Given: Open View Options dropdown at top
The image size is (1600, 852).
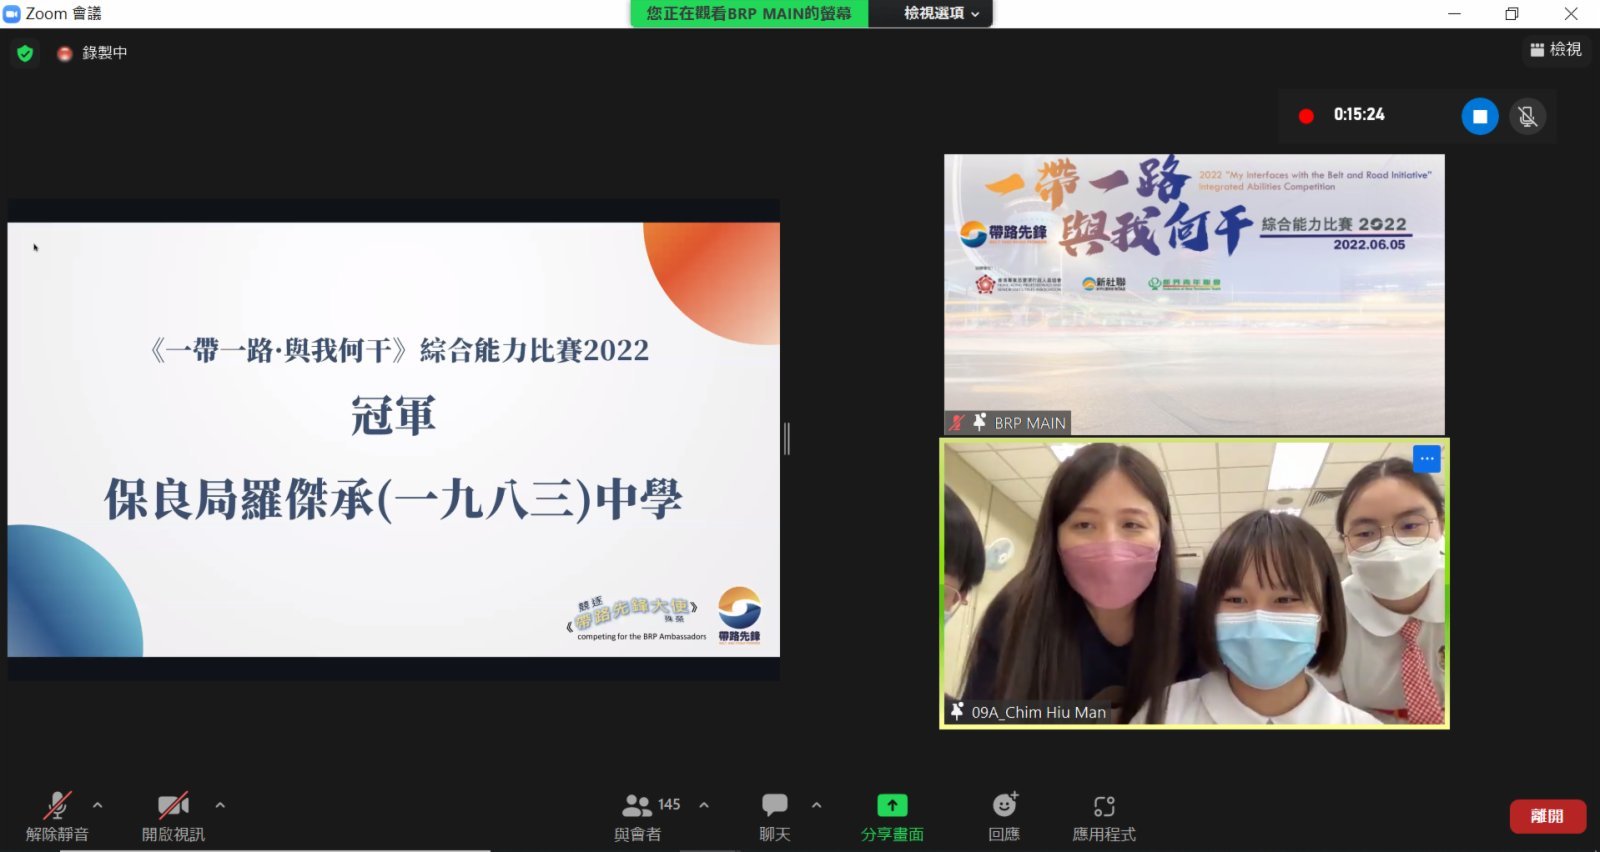Looking at the screenshot, I should click(940, 13).
